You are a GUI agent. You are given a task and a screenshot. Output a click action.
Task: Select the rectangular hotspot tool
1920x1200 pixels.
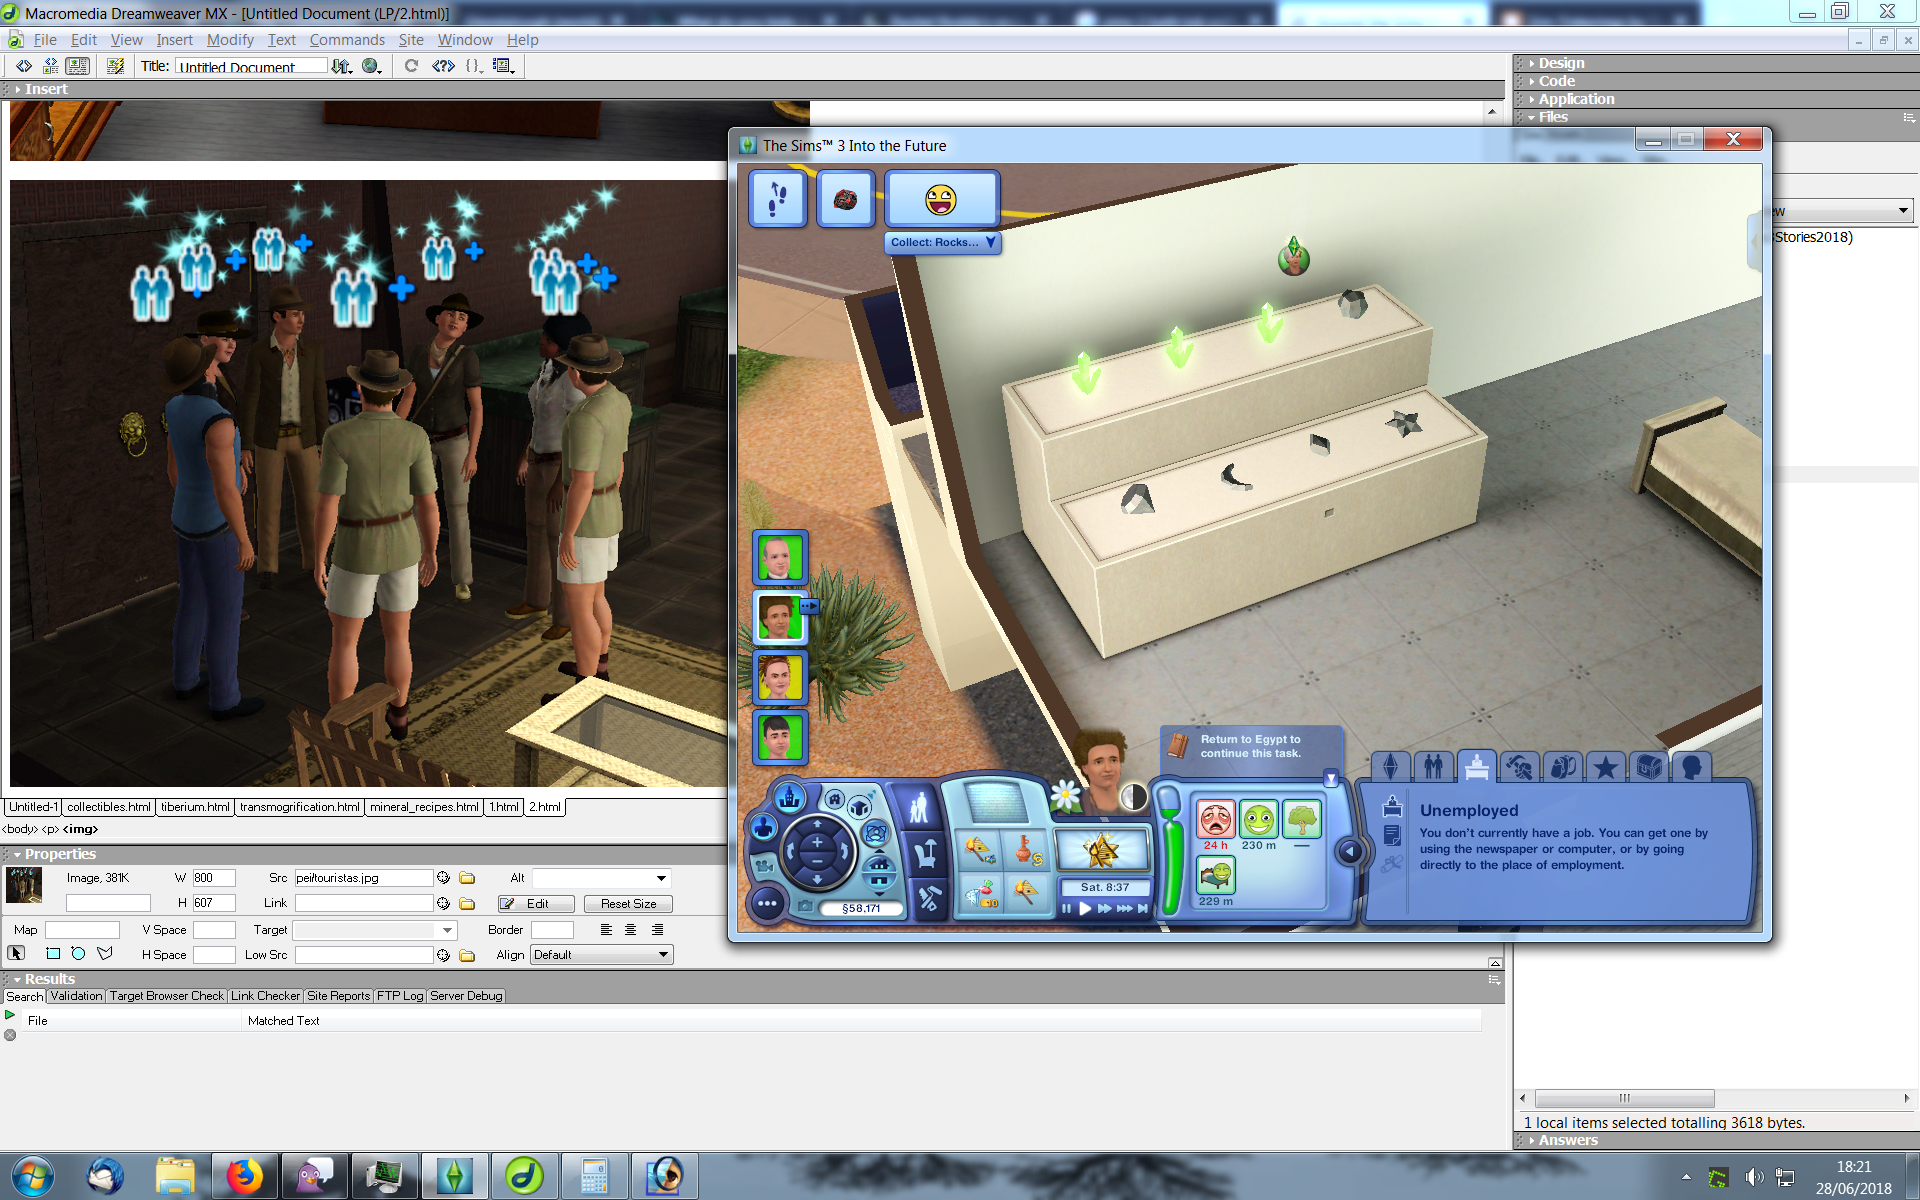point(53,953)
